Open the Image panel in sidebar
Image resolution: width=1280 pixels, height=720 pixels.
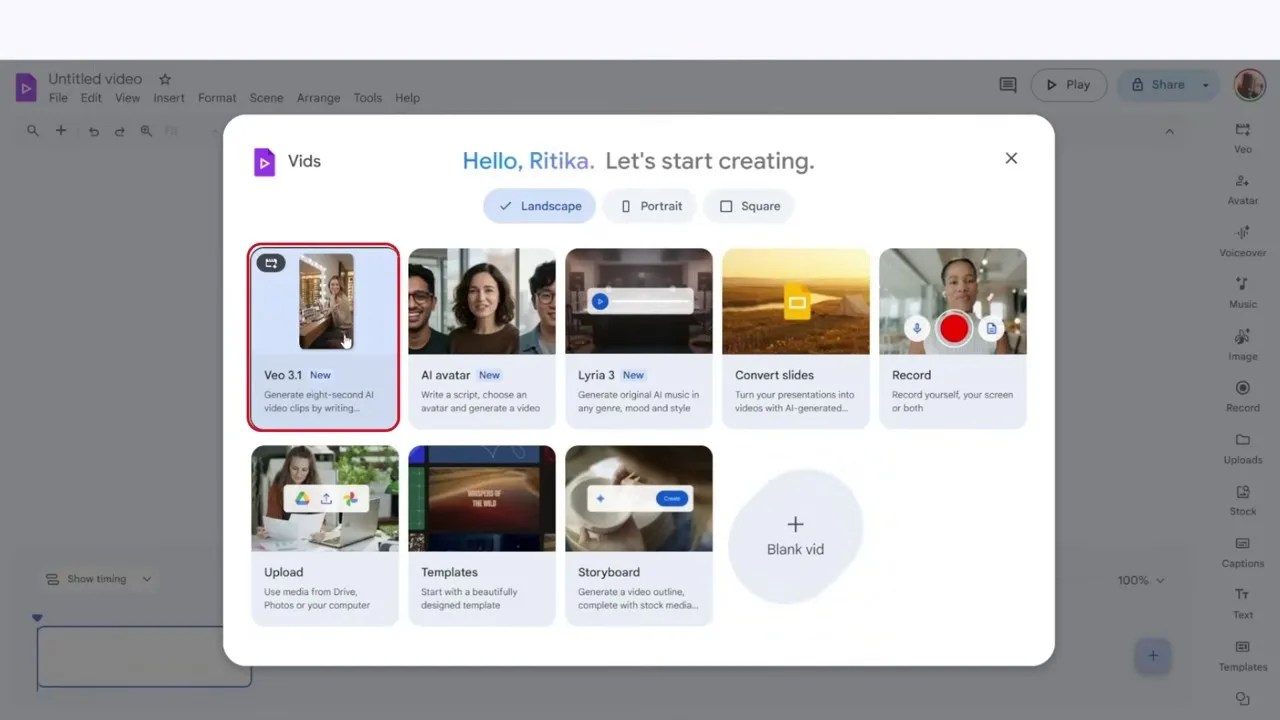tap(1243, 345)
